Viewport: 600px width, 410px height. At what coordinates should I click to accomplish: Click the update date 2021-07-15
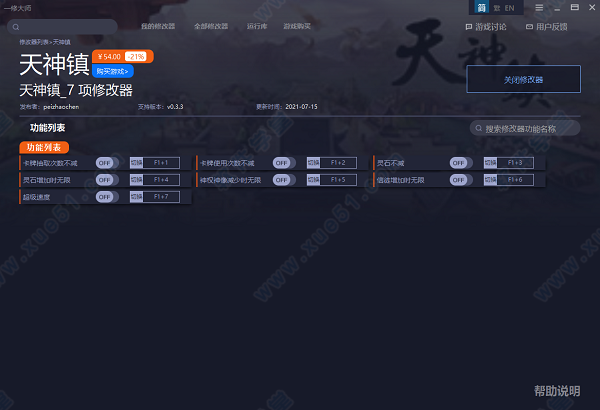click(x=301, y=107)
